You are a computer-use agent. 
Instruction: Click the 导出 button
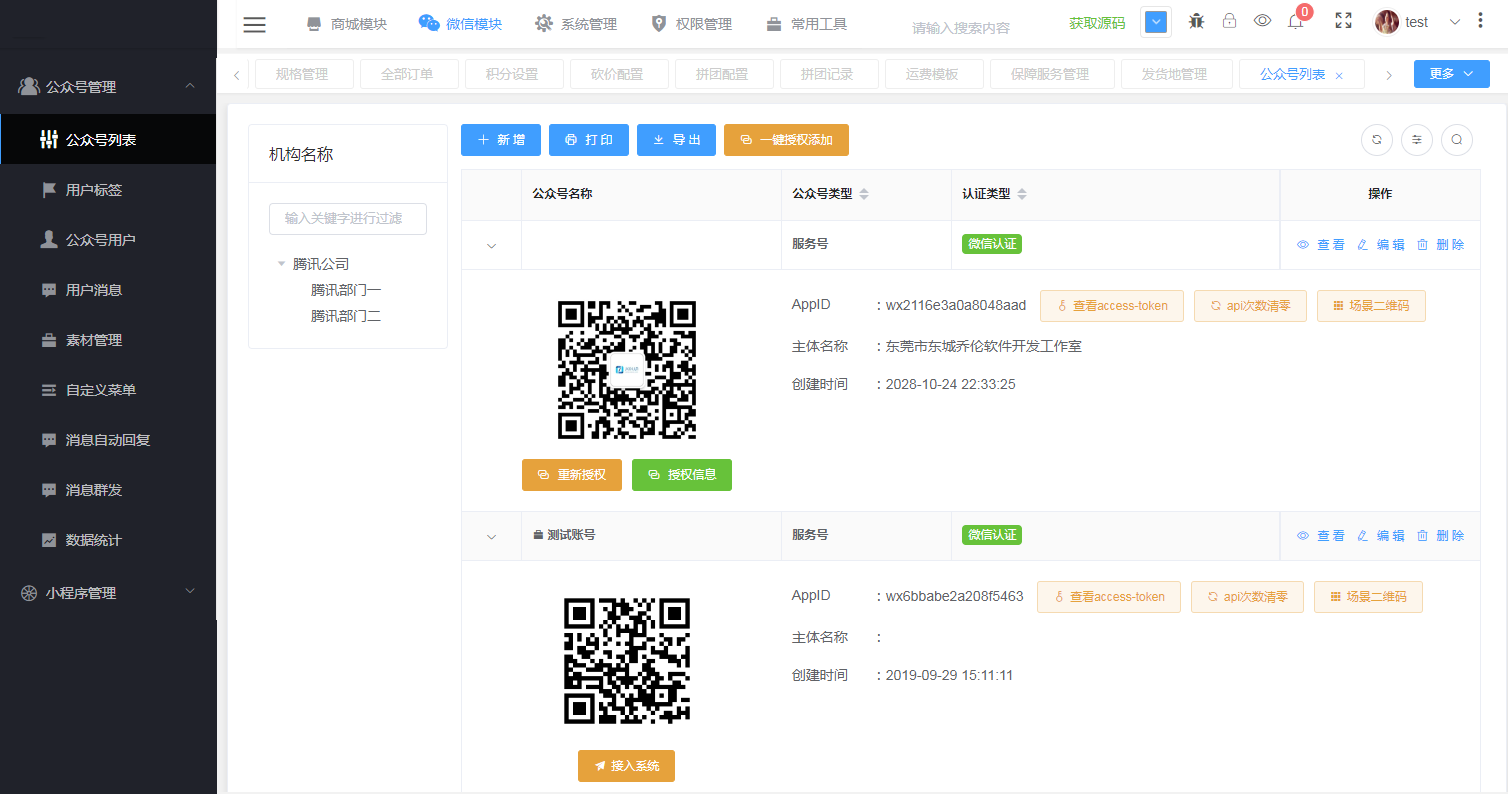[677, 140]
